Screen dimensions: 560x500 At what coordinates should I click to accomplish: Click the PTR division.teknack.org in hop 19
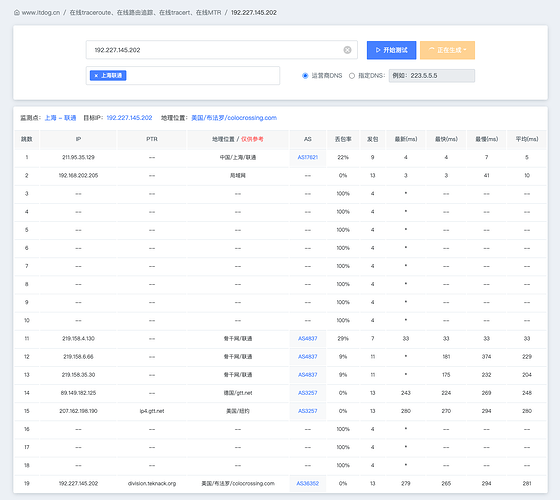(x=152, y=484)
